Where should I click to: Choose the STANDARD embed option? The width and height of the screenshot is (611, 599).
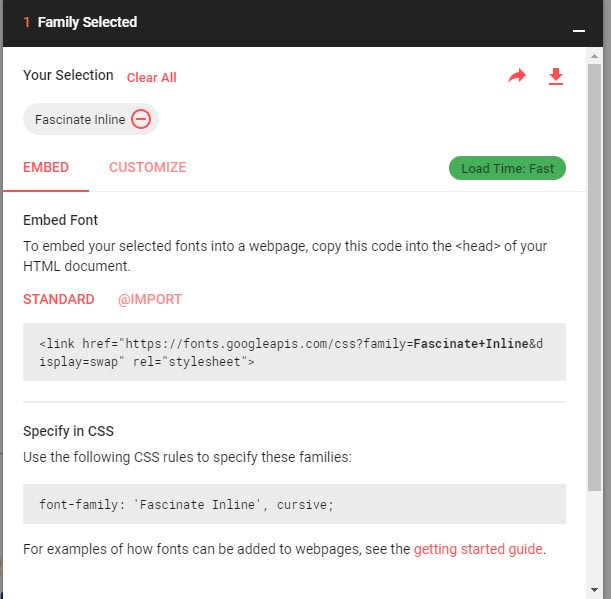[x=58, y=299]
